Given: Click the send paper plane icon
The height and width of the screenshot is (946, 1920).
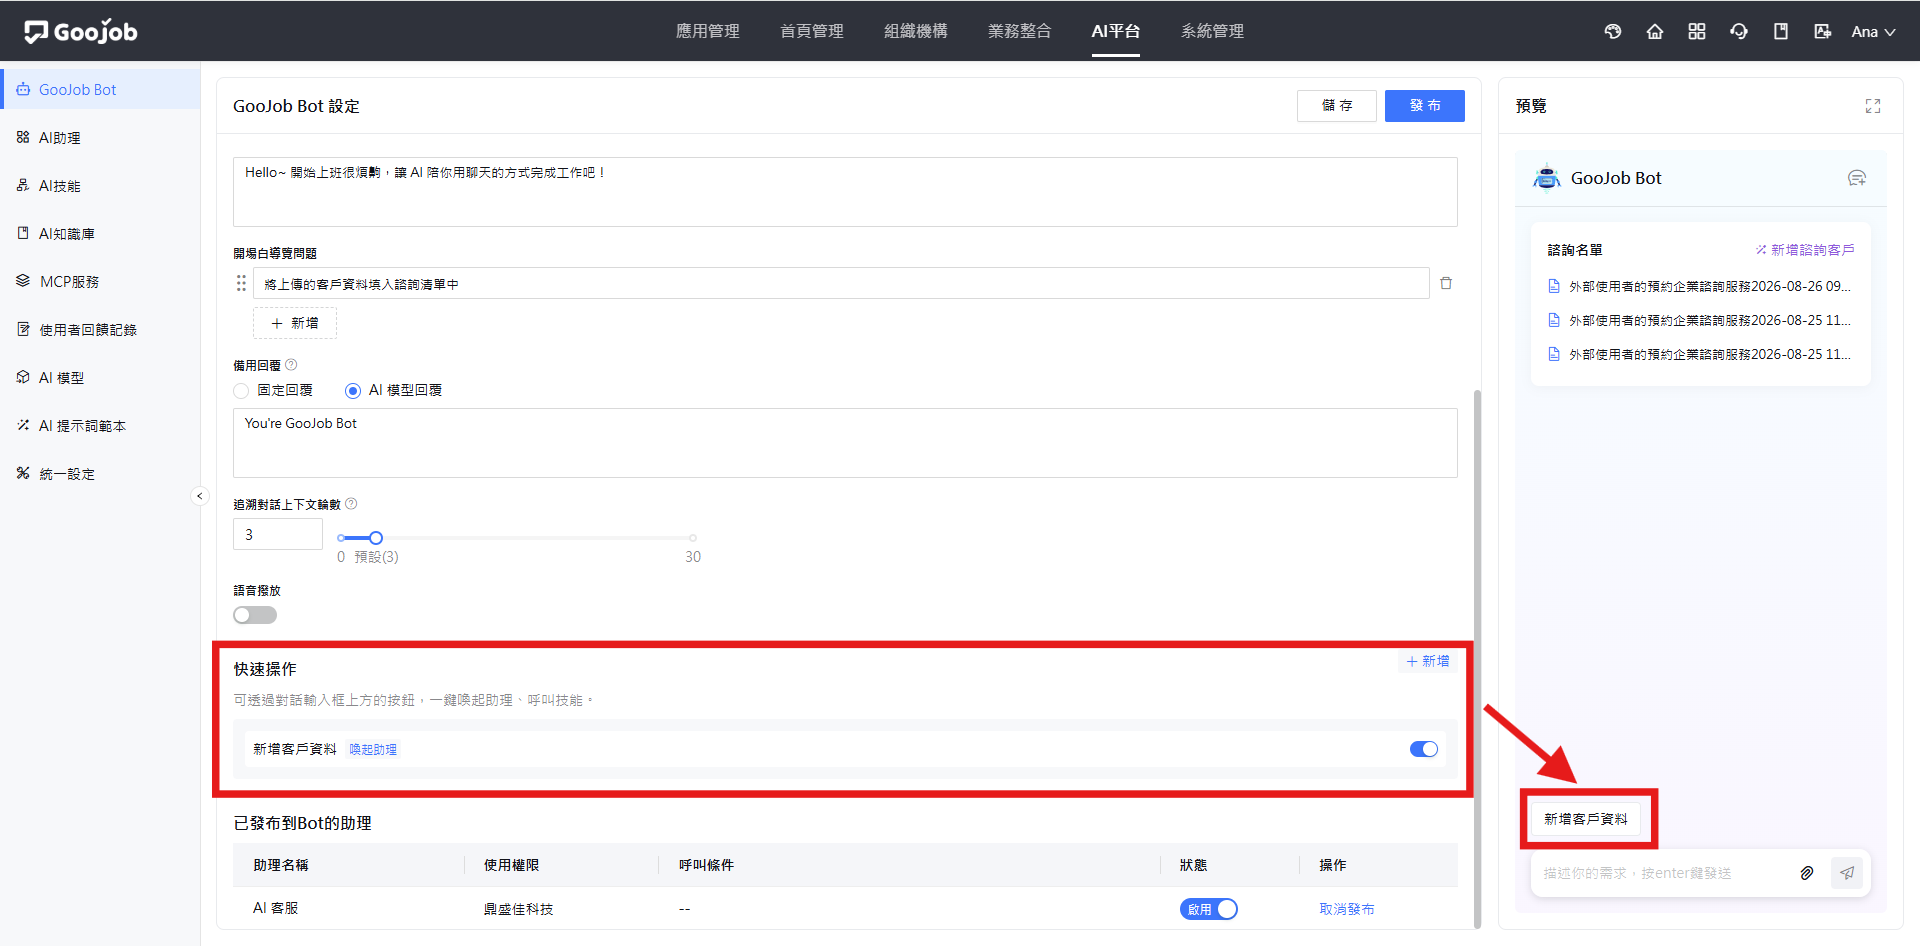Looking at the screenshot, I should 1847,873.
